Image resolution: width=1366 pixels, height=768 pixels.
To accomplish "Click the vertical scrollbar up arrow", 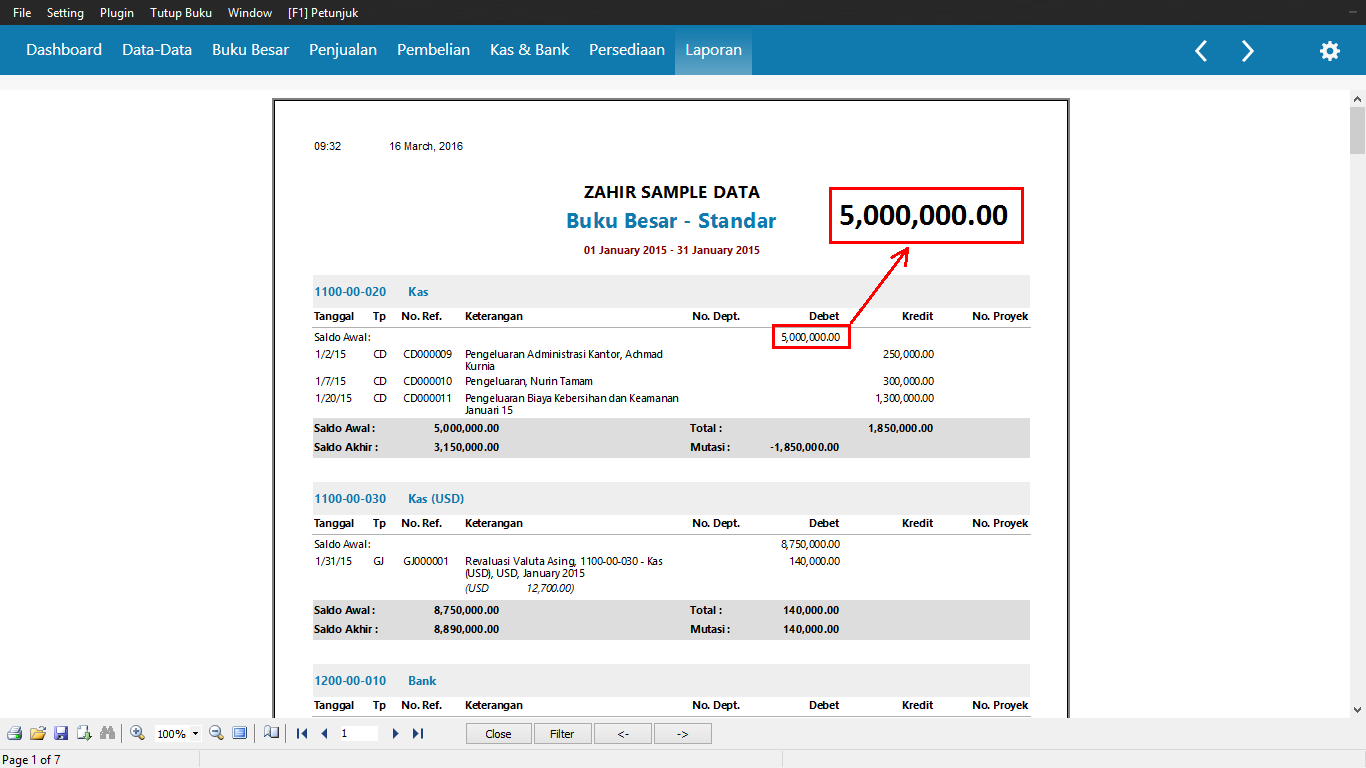I will 1357,99.
